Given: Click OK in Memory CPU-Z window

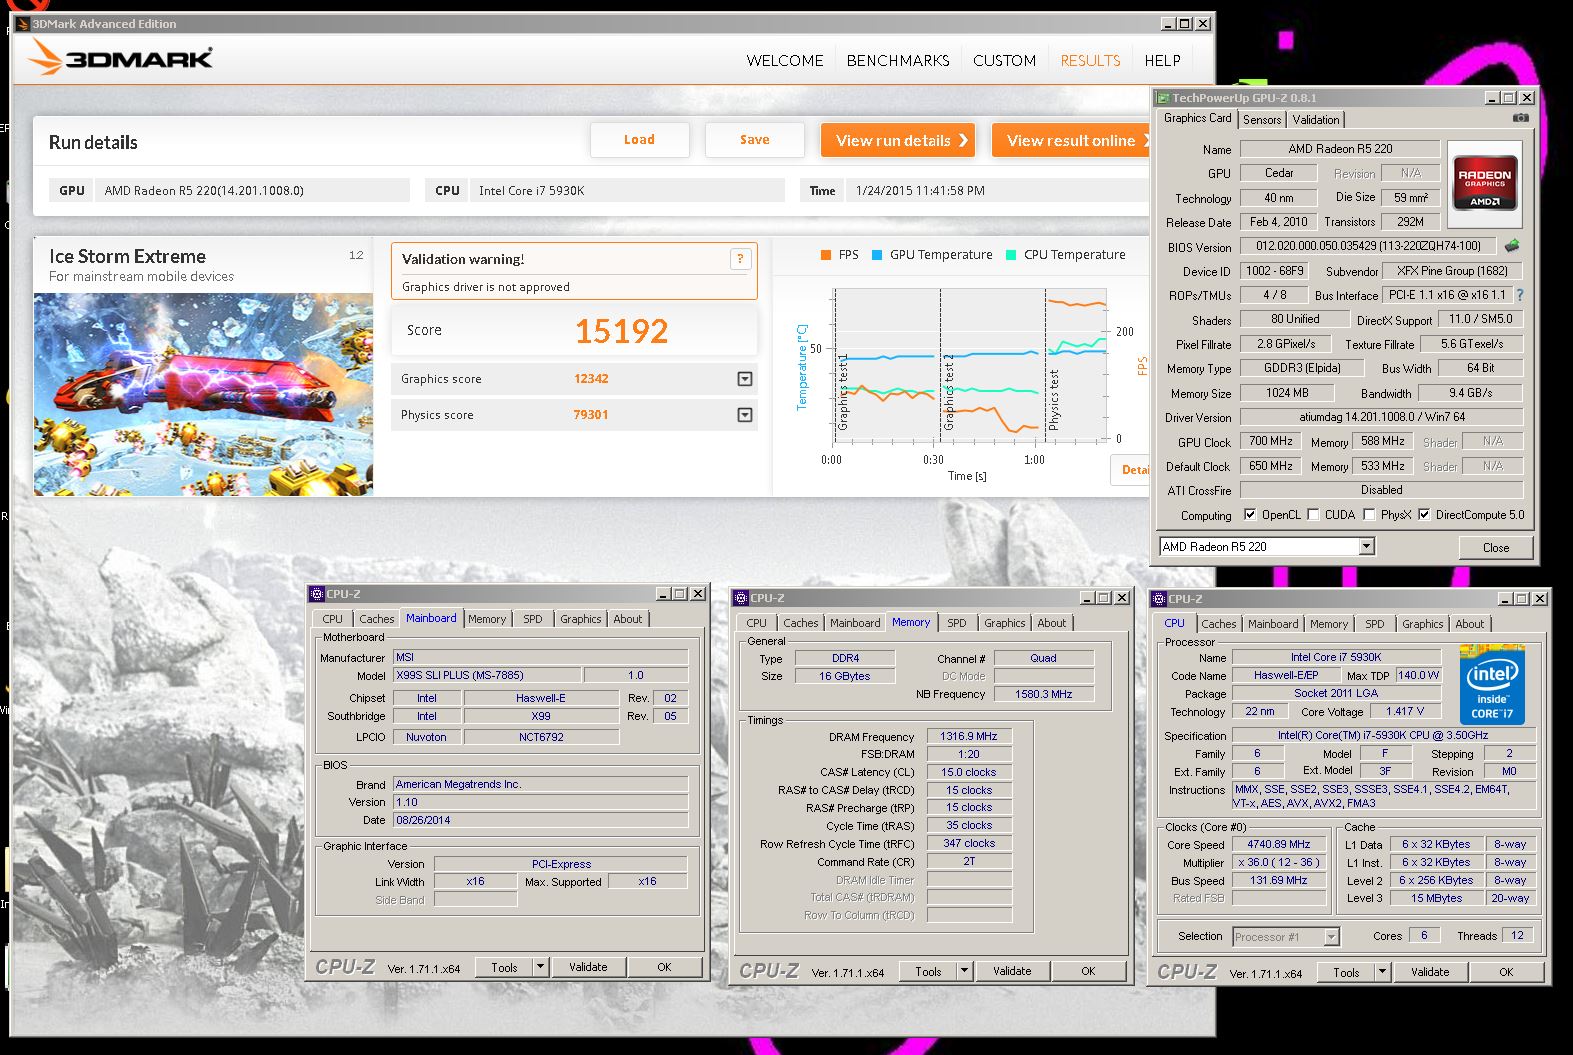Looking at the screenshot, I should pyautogui.click(x=1088, y=971).
